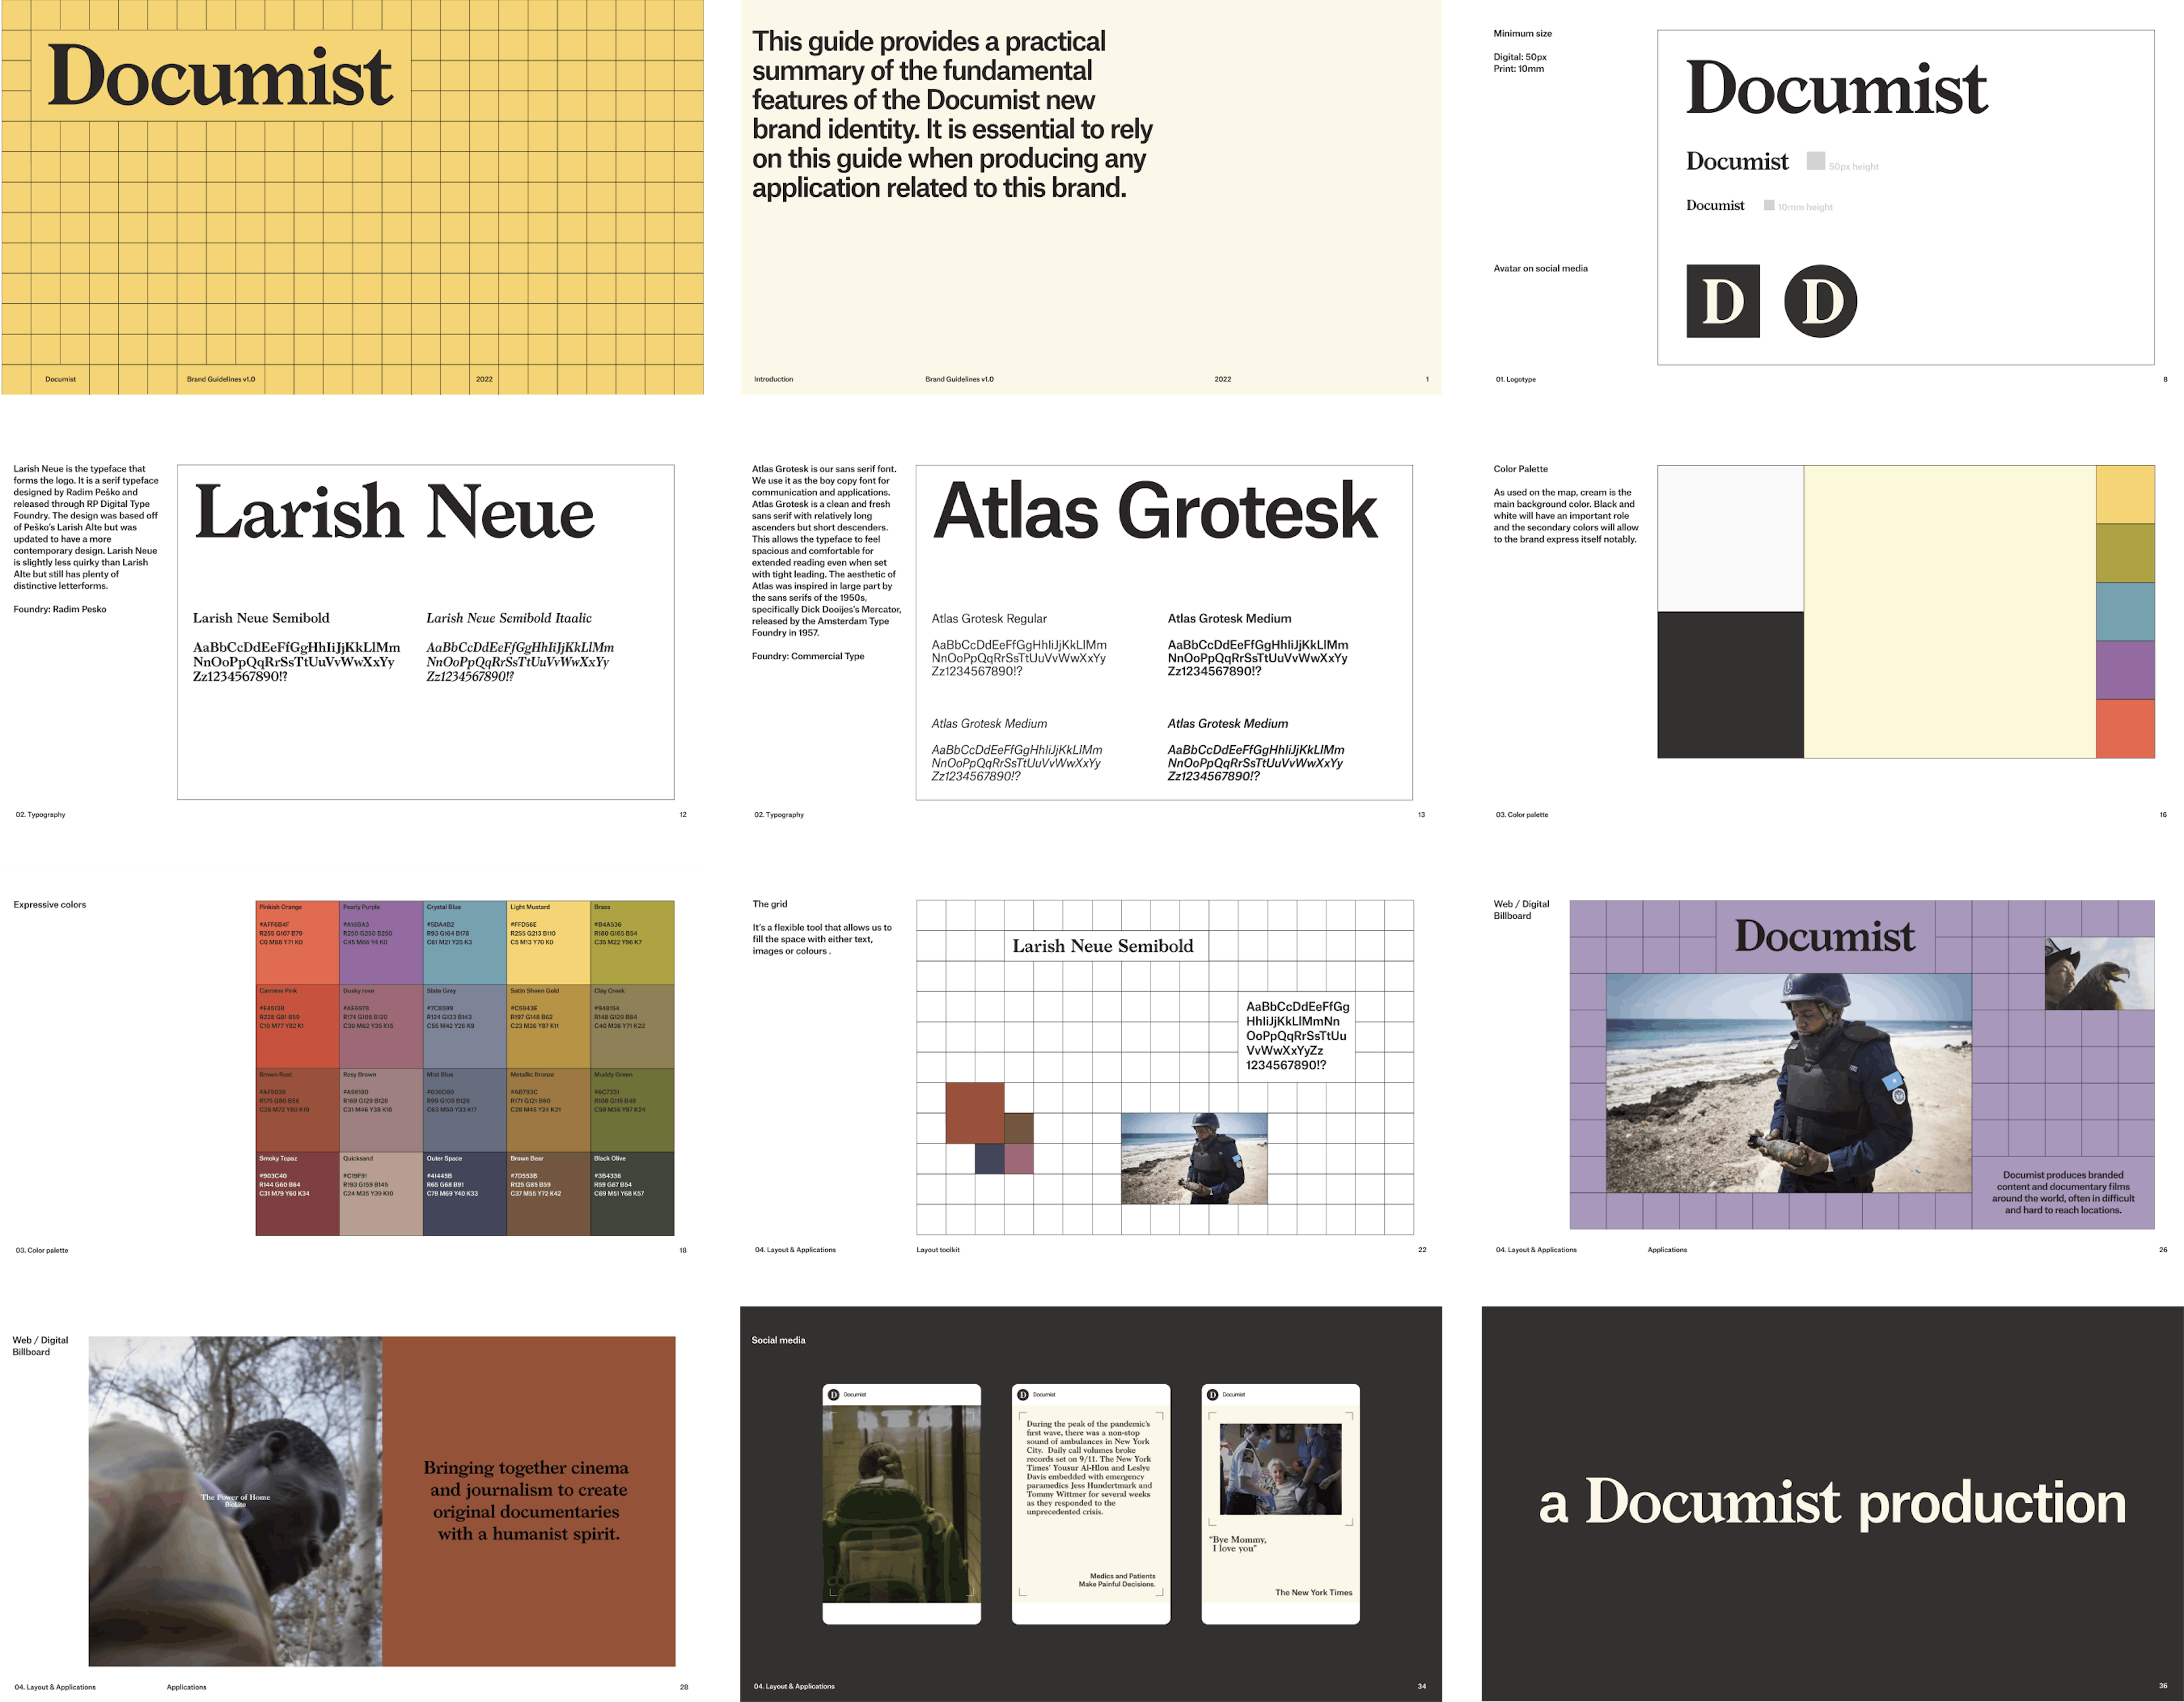Select the Metallic Bronze swatch
The height and width of the screenshot is (1702, 2184).
click(x=549, y=1110)
